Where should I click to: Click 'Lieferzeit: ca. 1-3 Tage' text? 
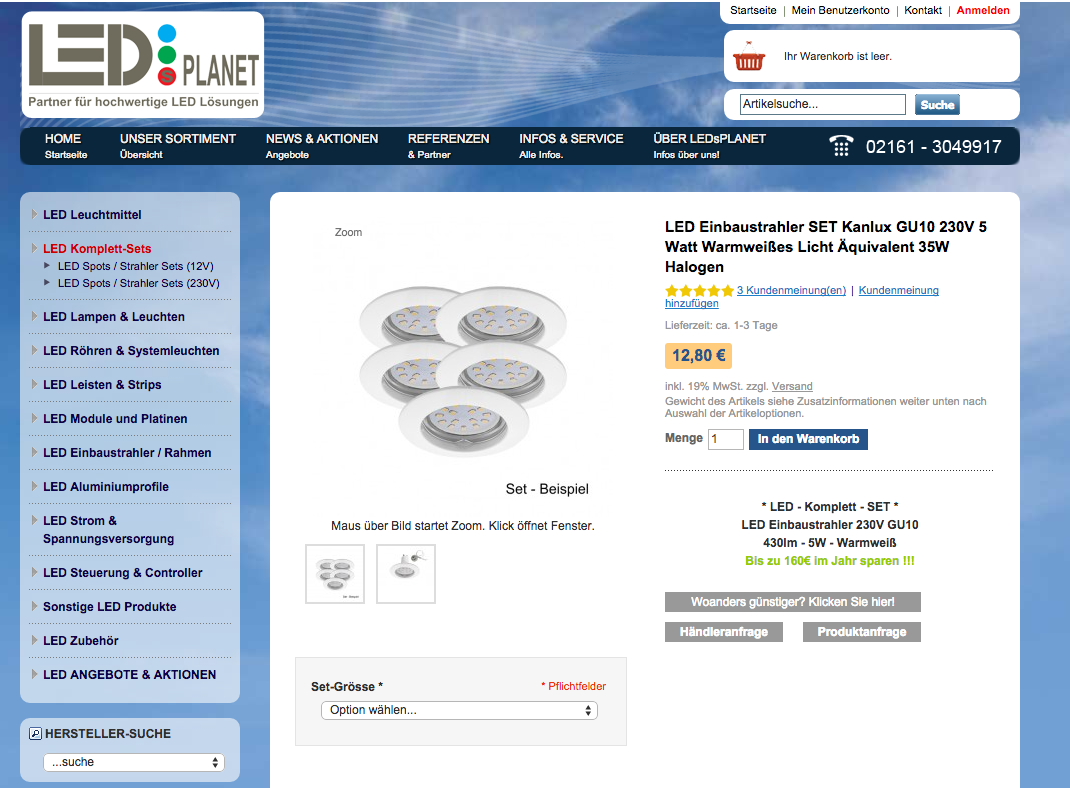coord(721,325)
